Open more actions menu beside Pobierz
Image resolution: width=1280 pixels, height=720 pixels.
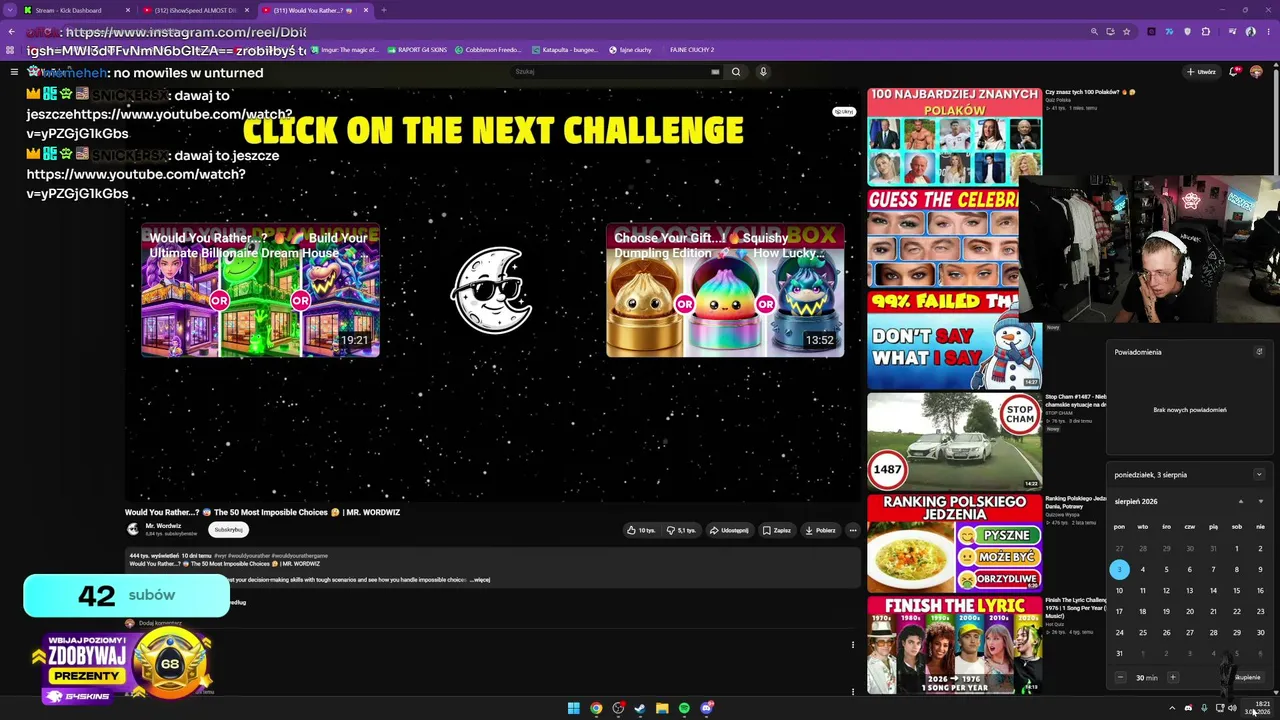(x=853, y=530)
